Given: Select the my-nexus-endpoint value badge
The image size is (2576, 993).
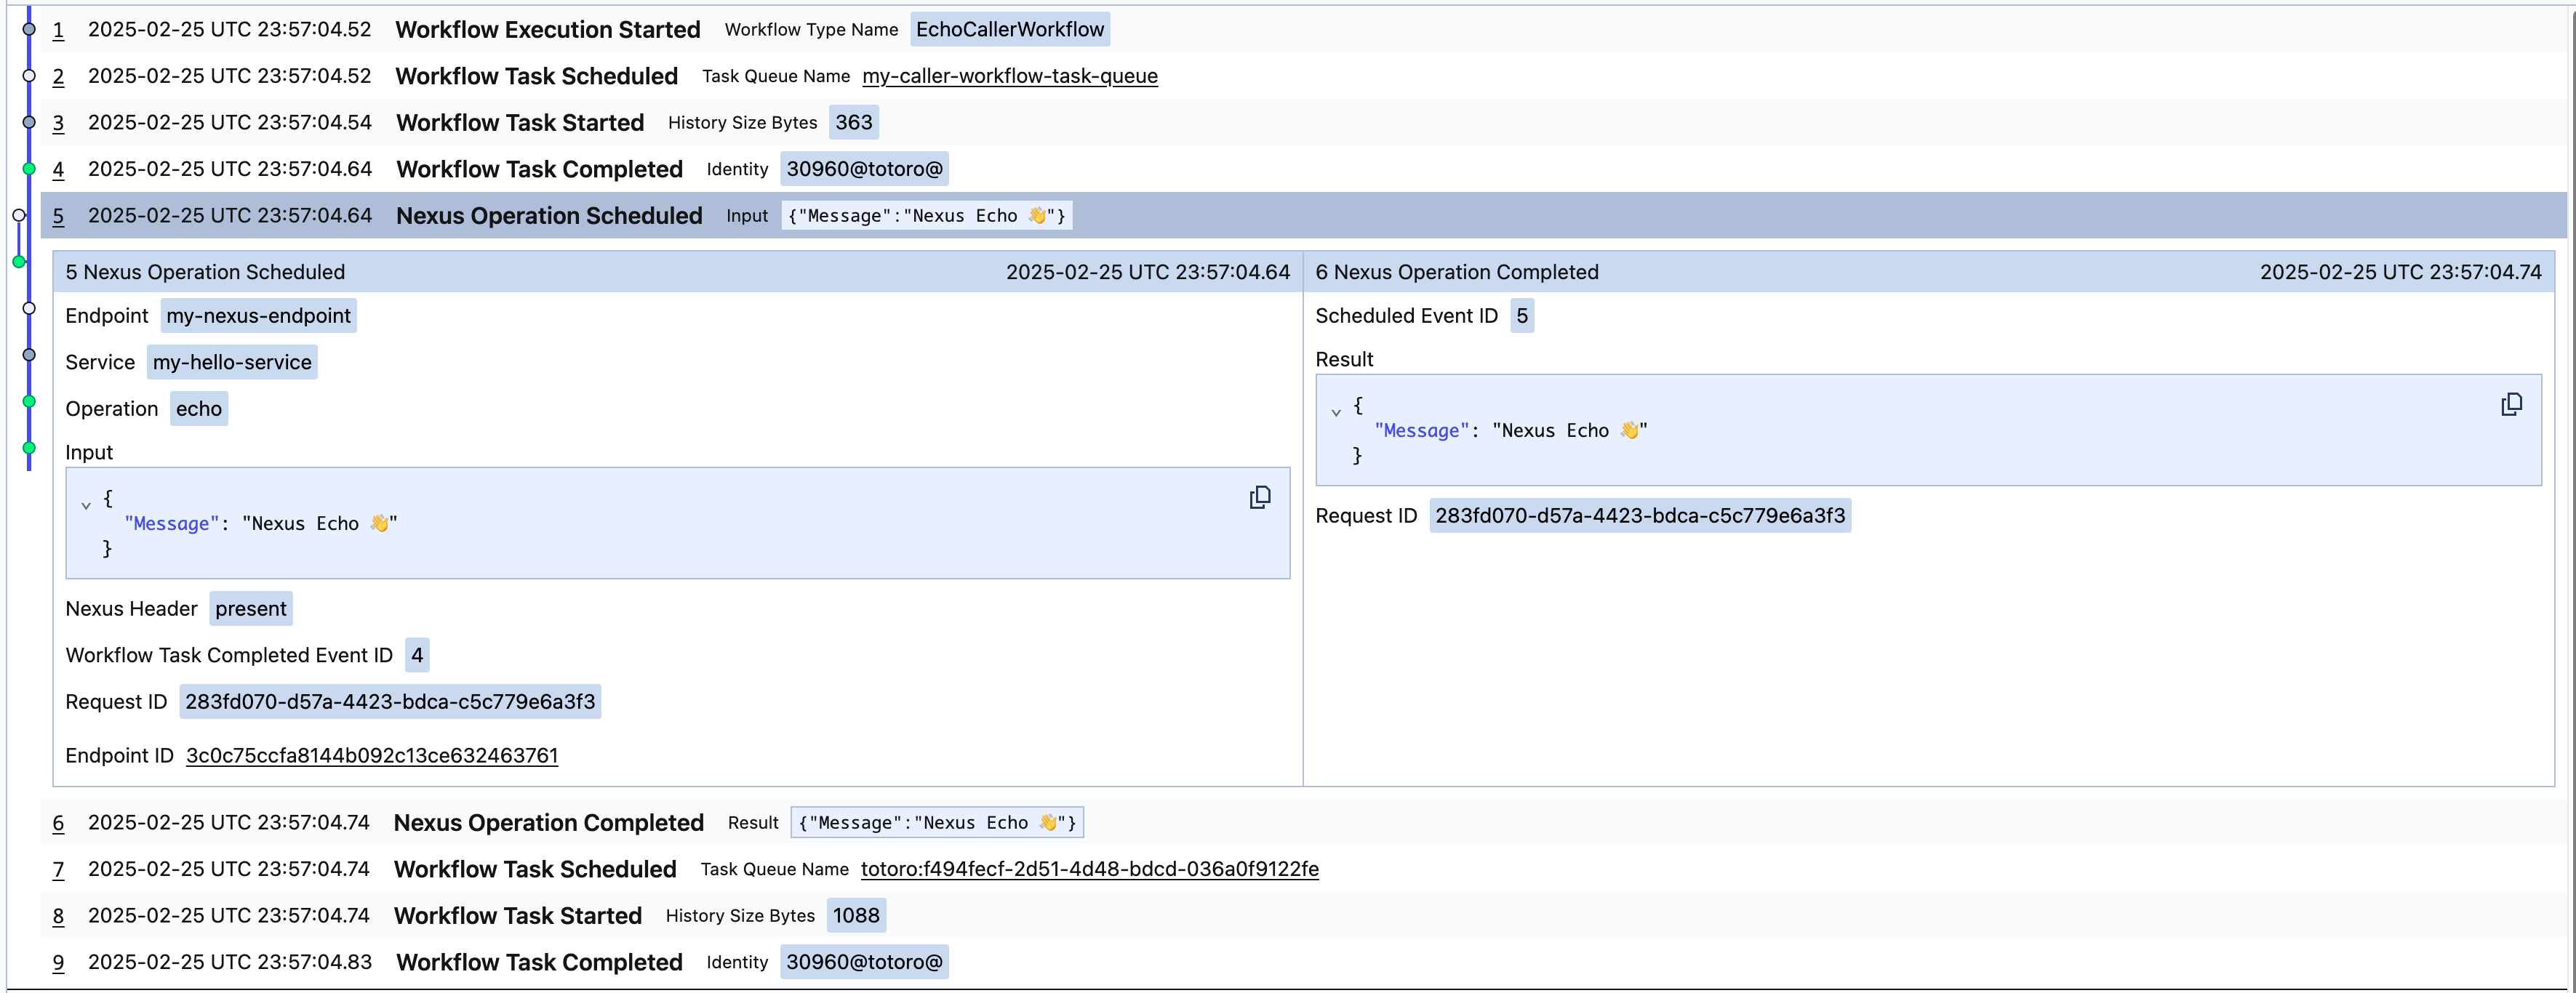Looking at the screenshot, I should click(x=258, y=316).
